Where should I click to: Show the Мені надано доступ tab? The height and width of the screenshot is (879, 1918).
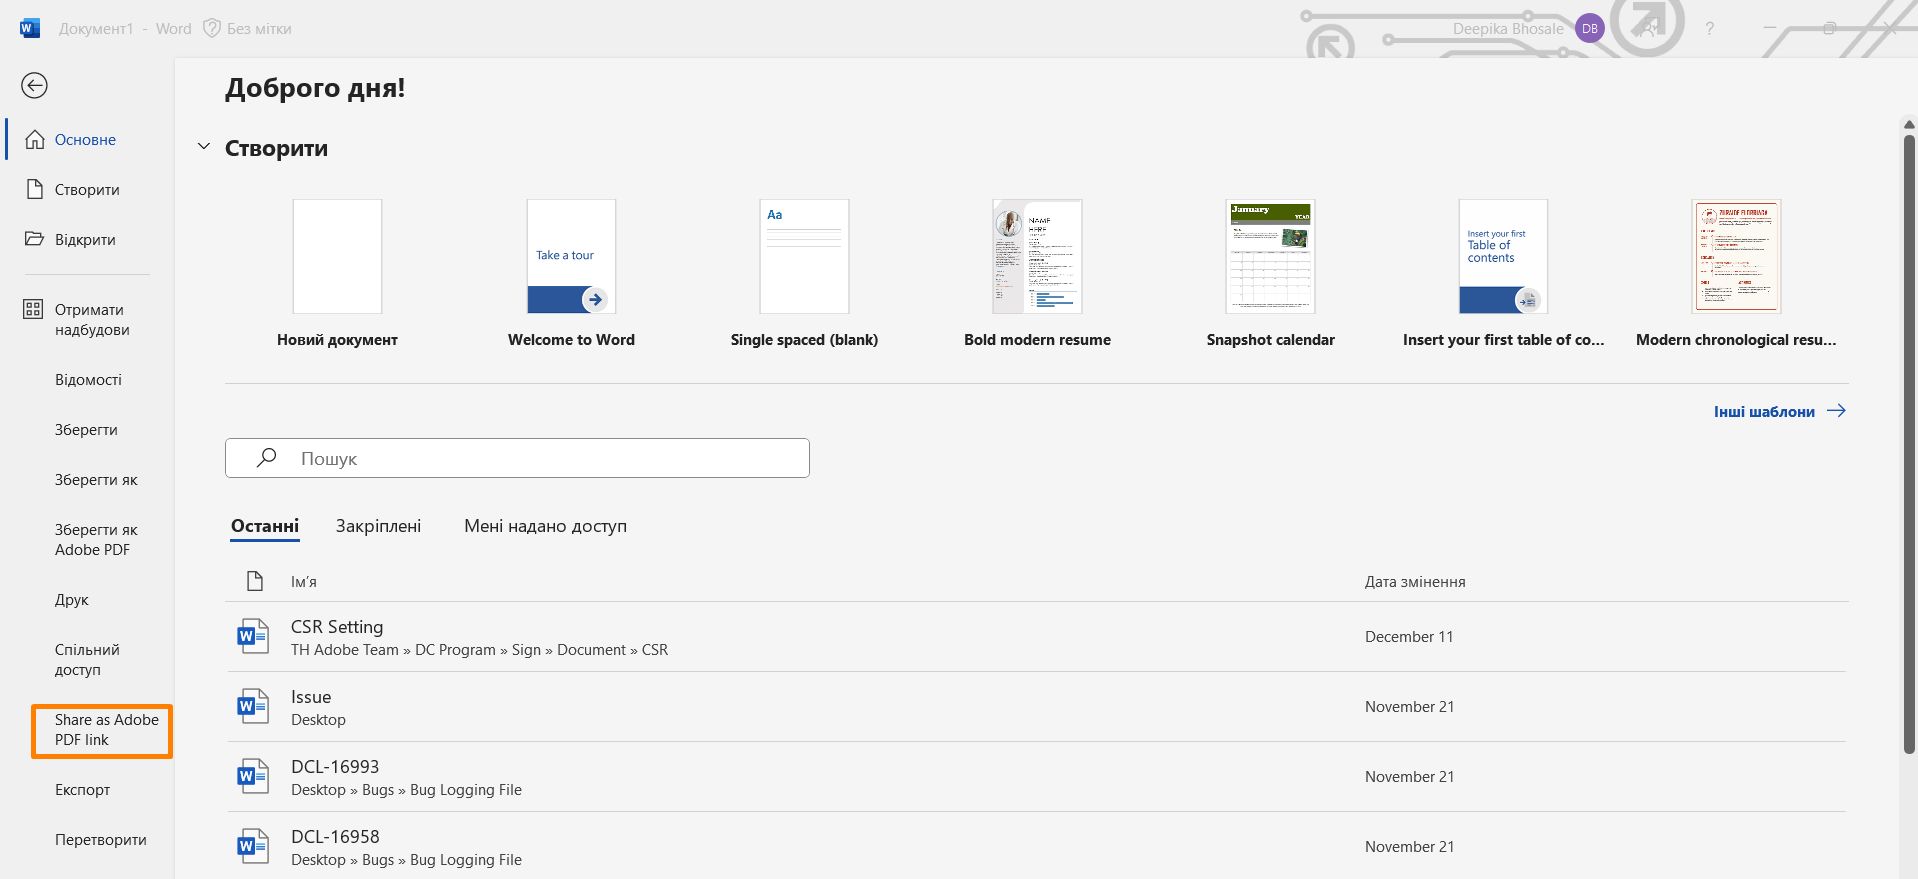[x=545, y=526]
